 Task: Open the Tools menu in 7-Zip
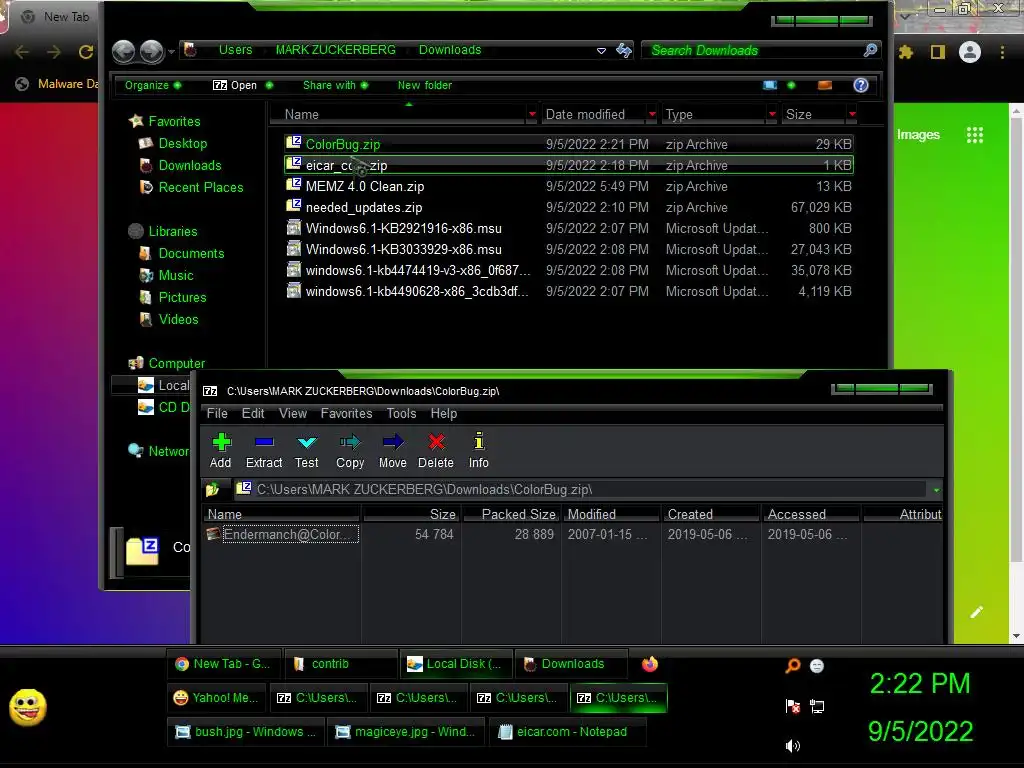click(x=401, y=413)
